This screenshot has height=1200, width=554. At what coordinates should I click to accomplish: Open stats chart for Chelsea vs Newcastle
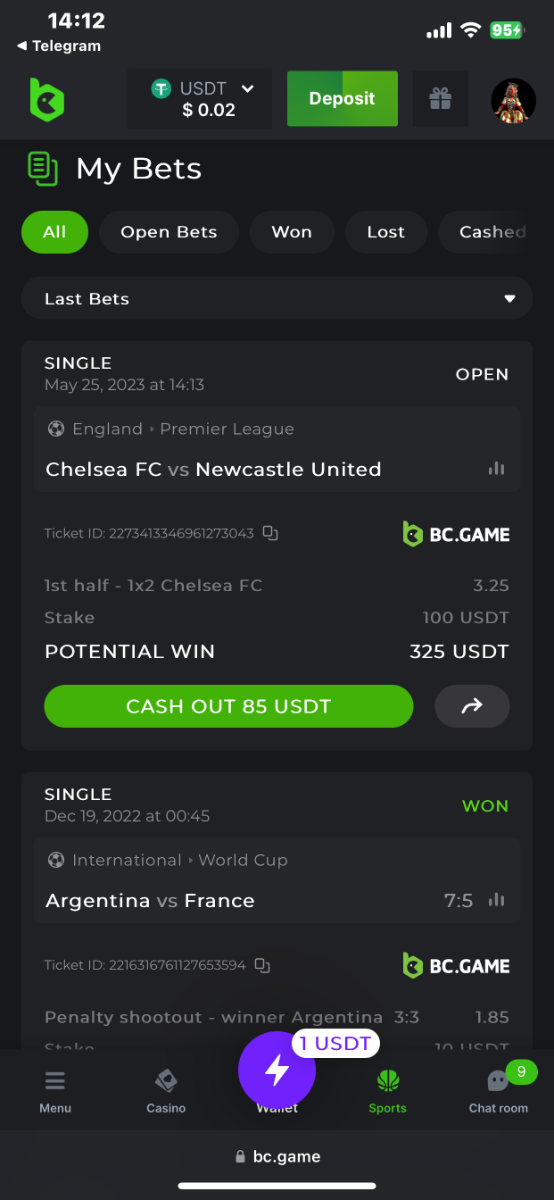click(x=496, y=469)
